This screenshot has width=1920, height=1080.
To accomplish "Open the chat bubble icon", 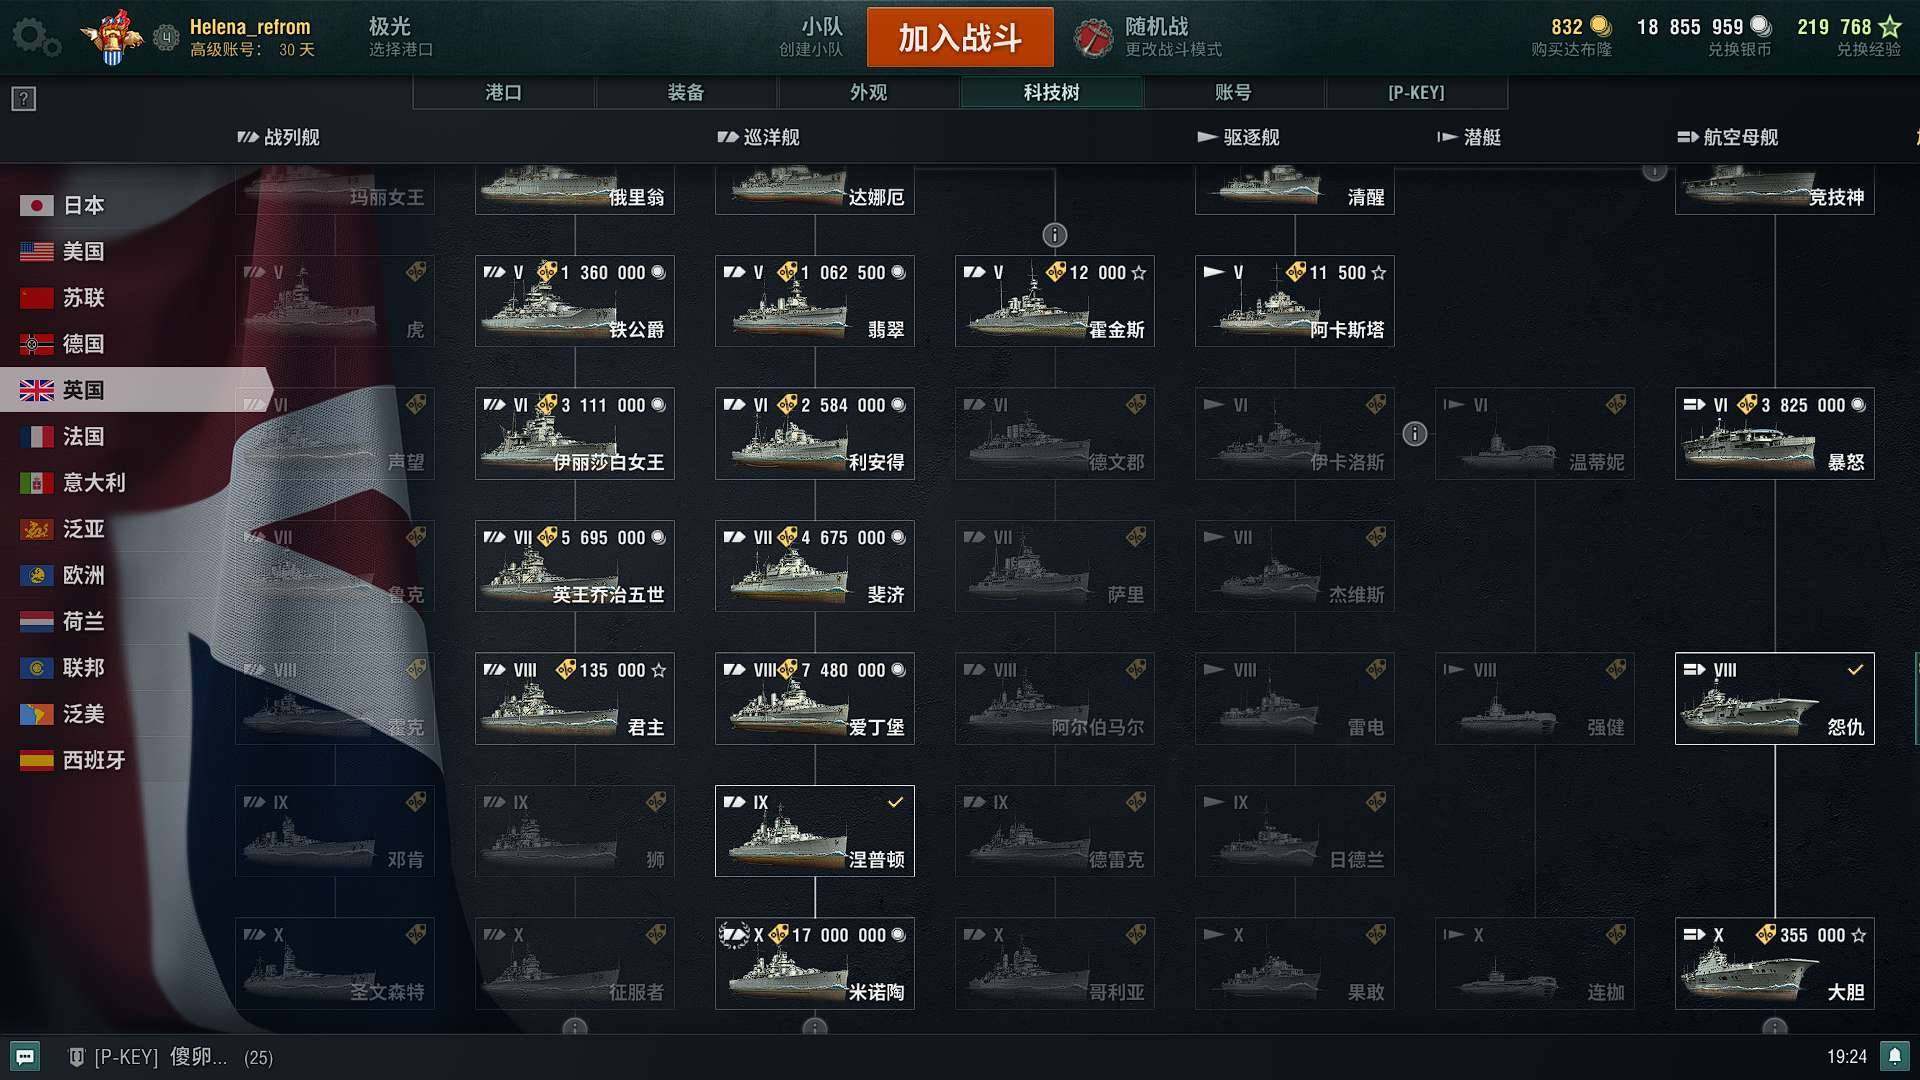I will 25,1057.
